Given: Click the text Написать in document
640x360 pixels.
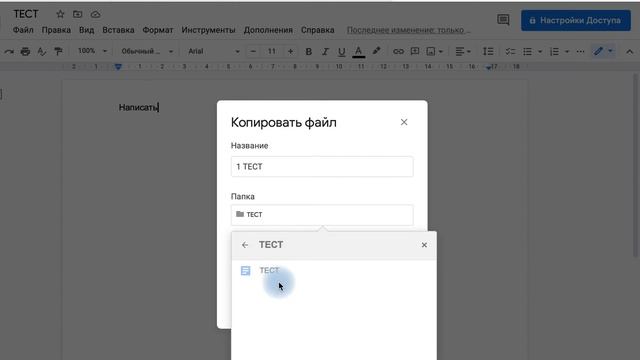Looking at the screenshot, I should pos(138,107).
